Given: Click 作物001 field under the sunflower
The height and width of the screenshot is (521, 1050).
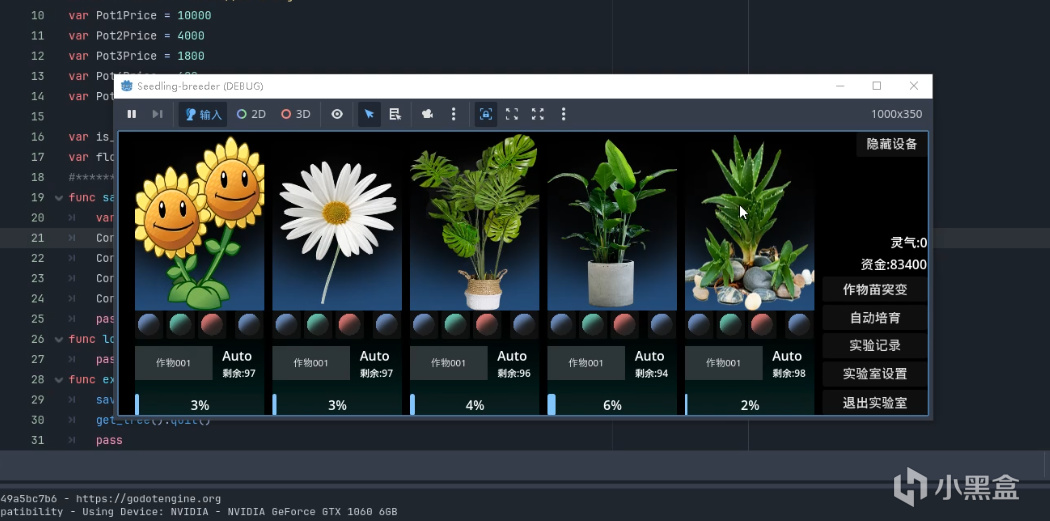Looking at the screenshot, I should [x=173, y=363].
